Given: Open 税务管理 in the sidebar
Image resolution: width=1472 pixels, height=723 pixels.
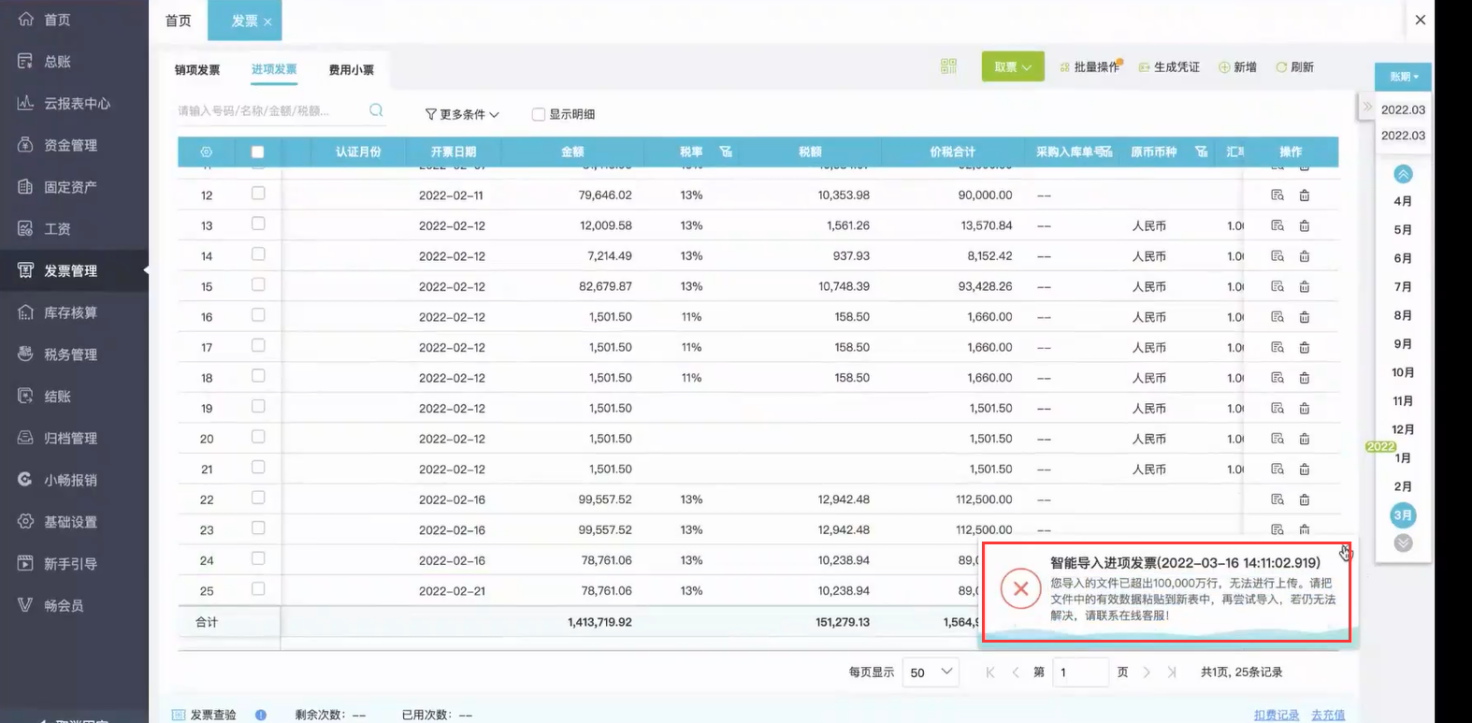Looking at the screenshot, I should [x=70, y=354].
